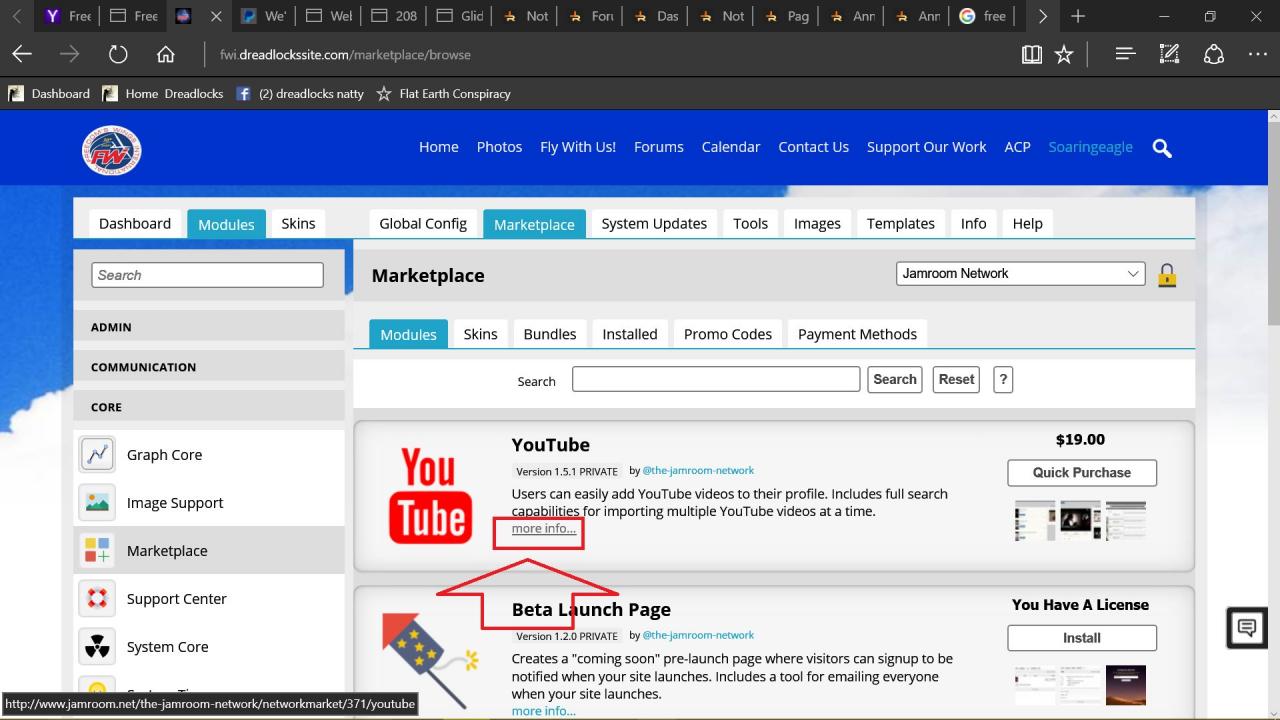Click Quick Purchase for YouTube module

[1081, 473]
